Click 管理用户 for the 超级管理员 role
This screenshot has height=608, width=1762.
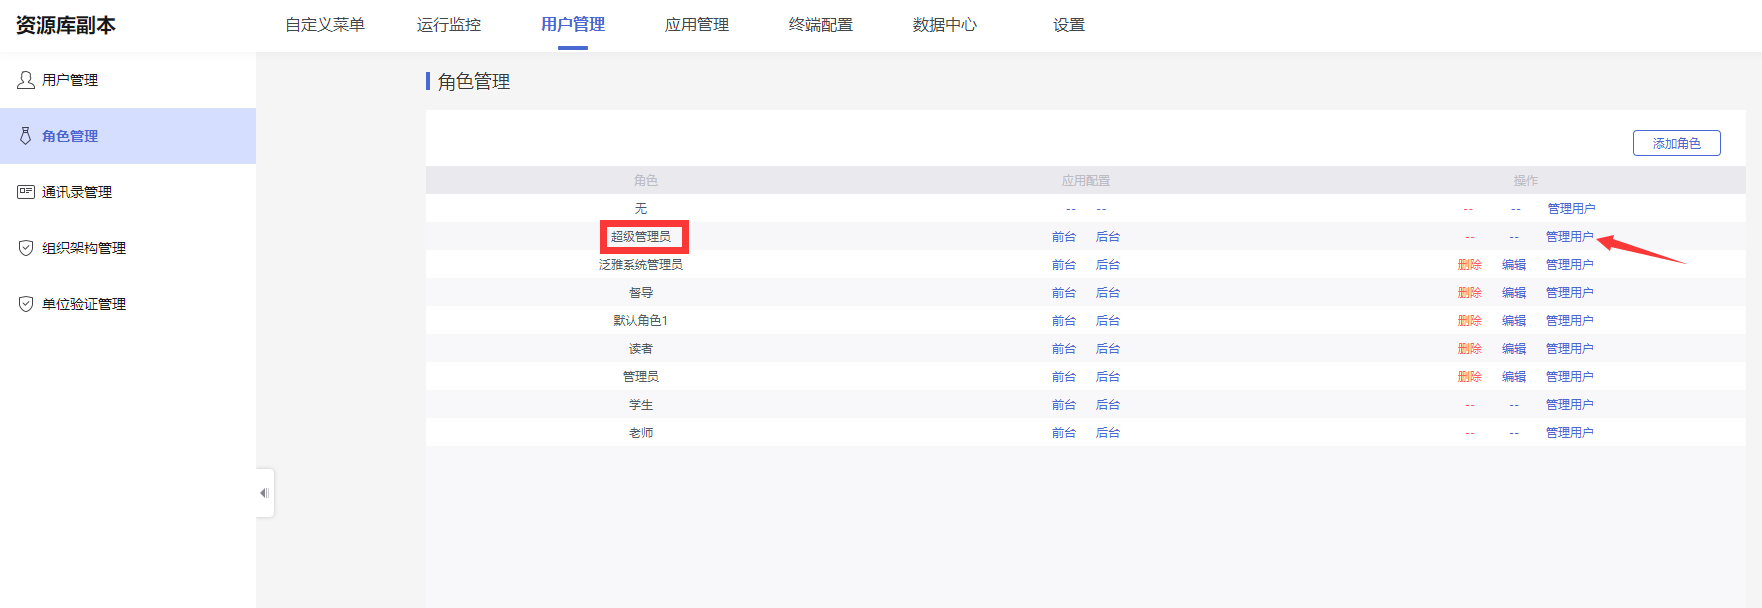pyautogui.click(x=1570, y=237)
